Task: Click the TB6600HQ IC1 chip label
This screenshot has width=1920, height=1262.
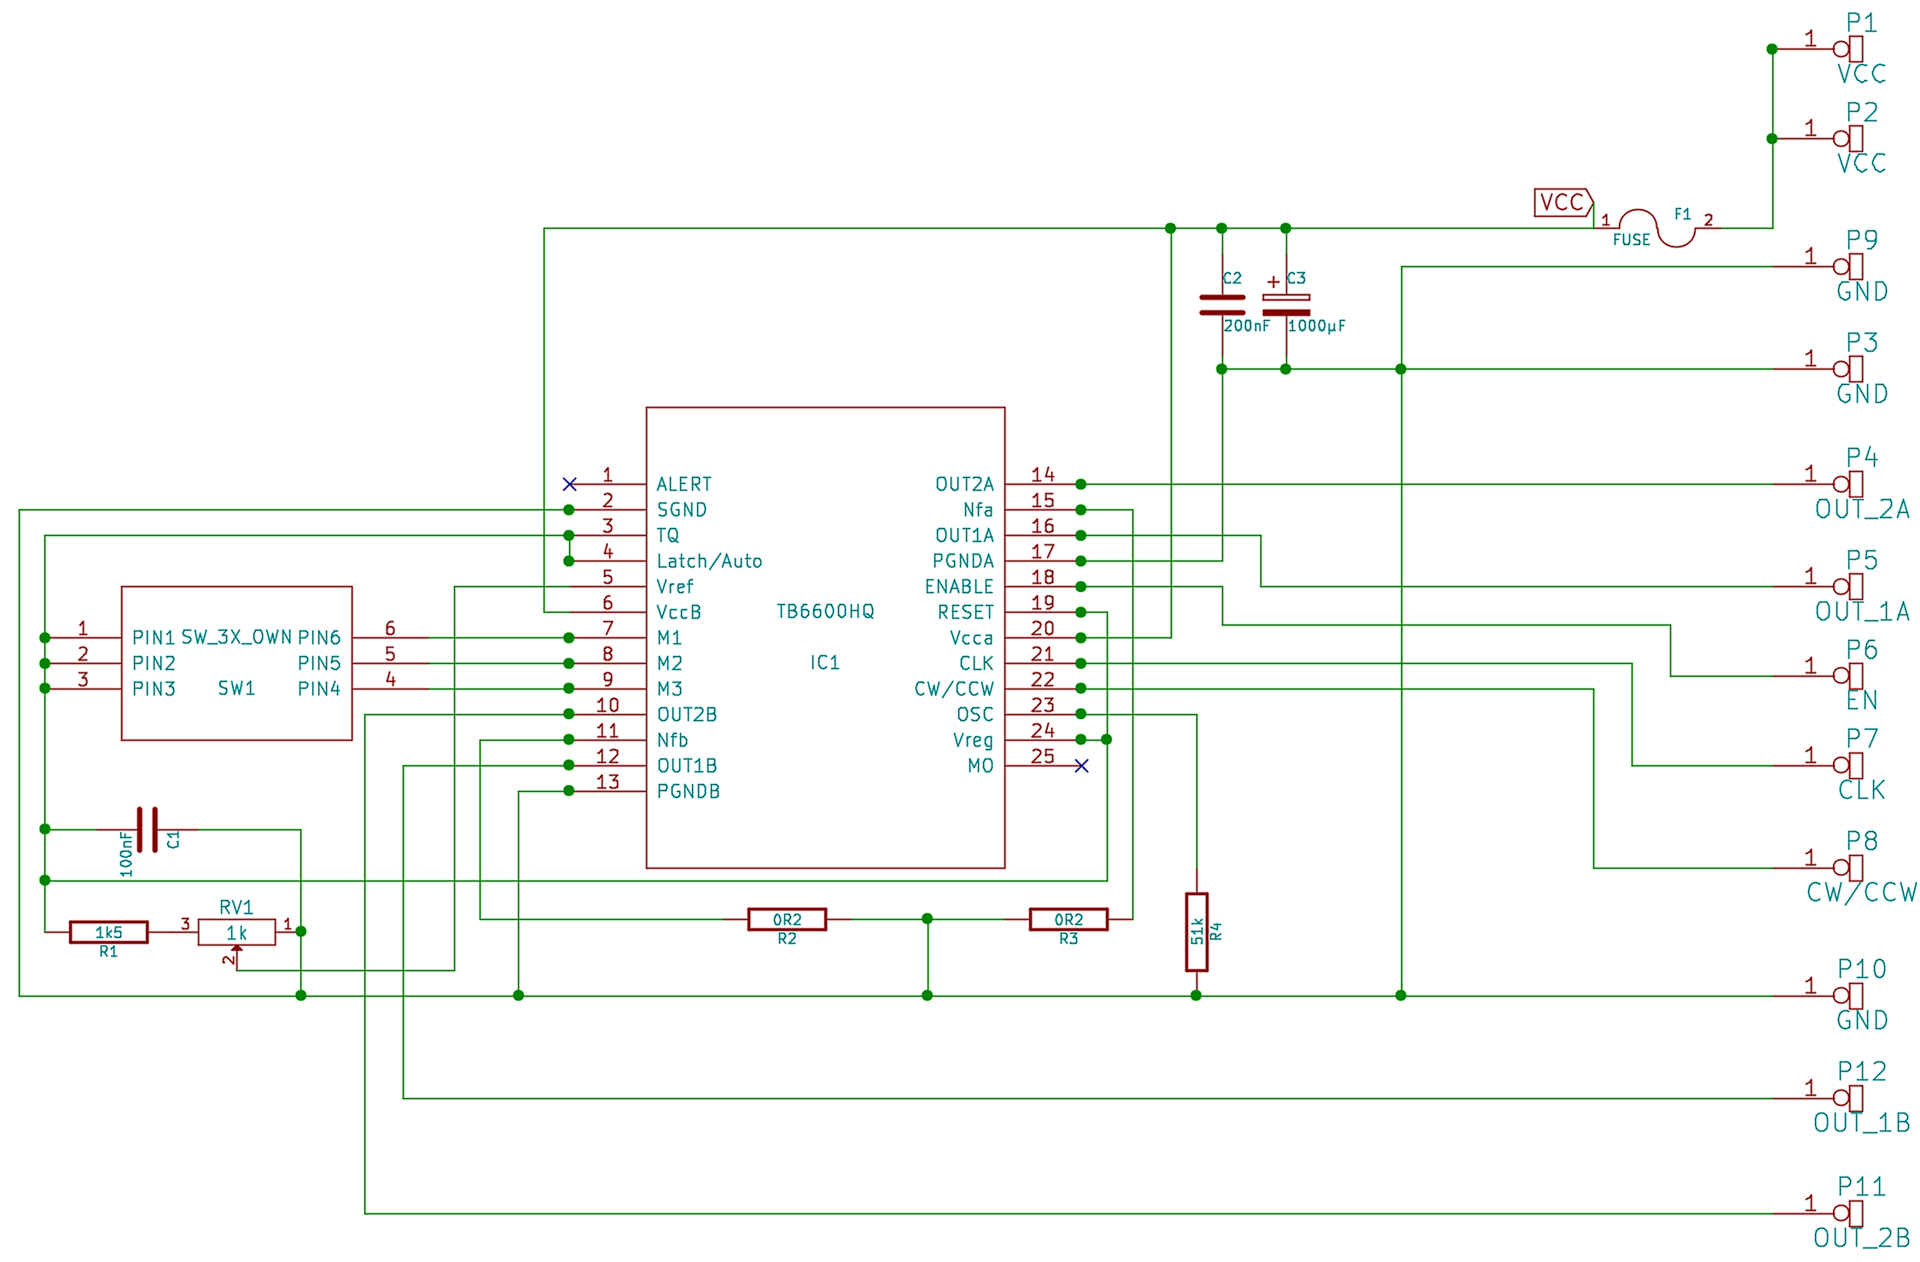Action: pyautogui.click(x=825, y=611)
